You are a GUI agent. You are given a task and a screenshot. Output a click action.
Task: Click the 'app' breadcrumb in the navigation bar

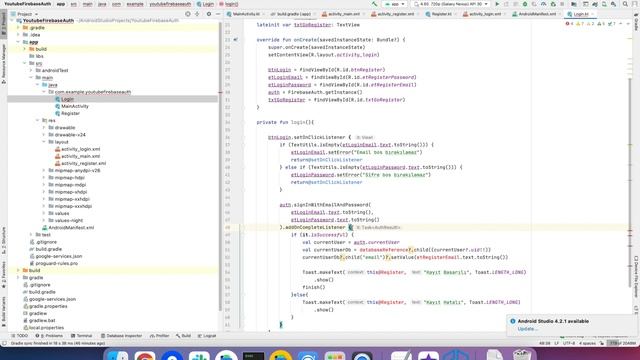click(x=61, y=4)
